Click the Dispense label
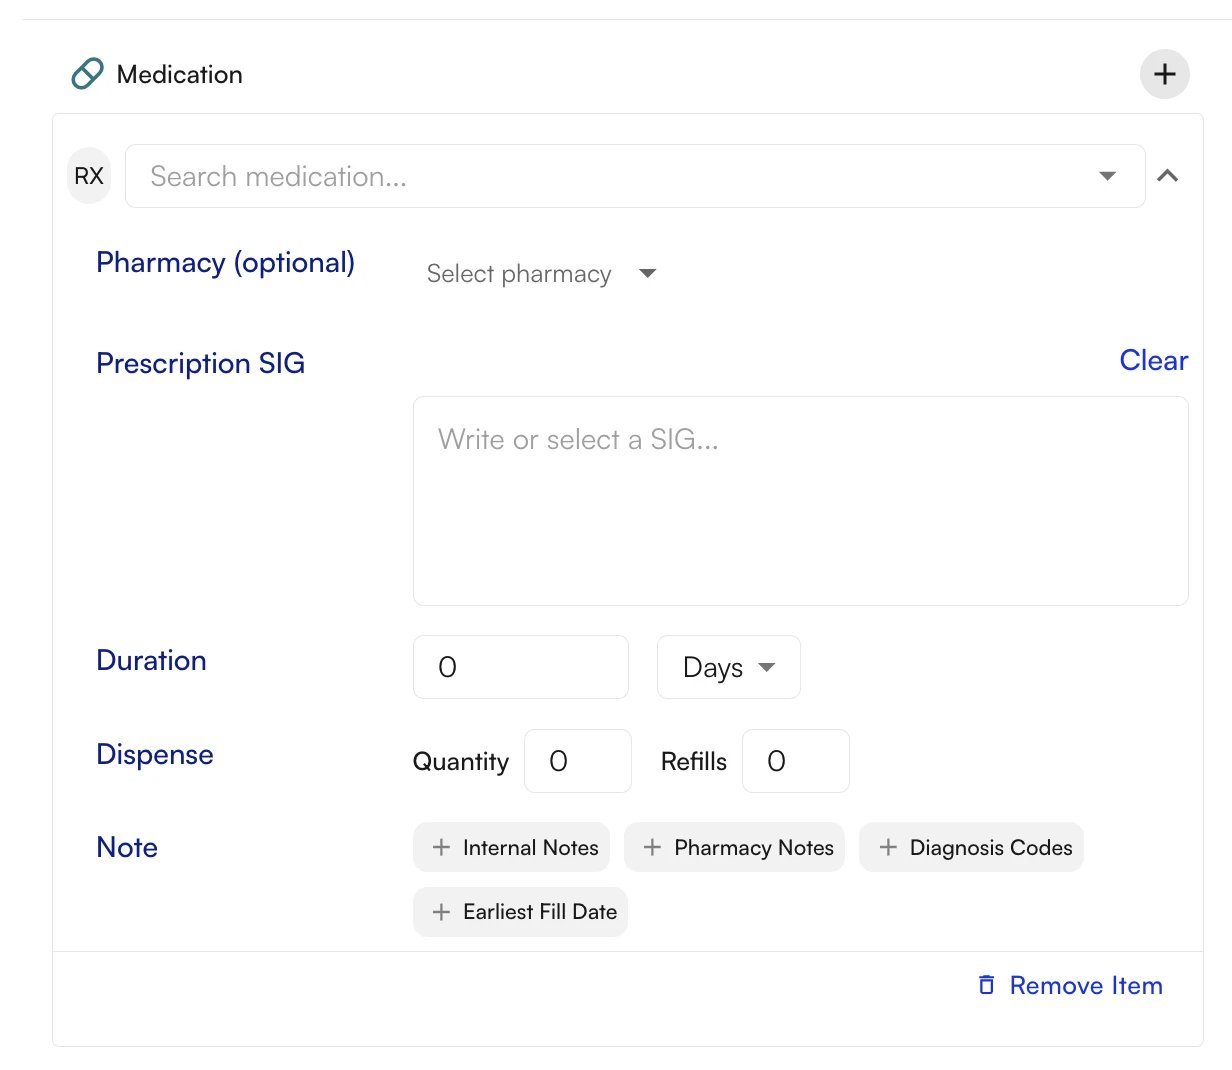Image resolution: width=1232 pixels, height=1070 pixels. coord(155,755)
